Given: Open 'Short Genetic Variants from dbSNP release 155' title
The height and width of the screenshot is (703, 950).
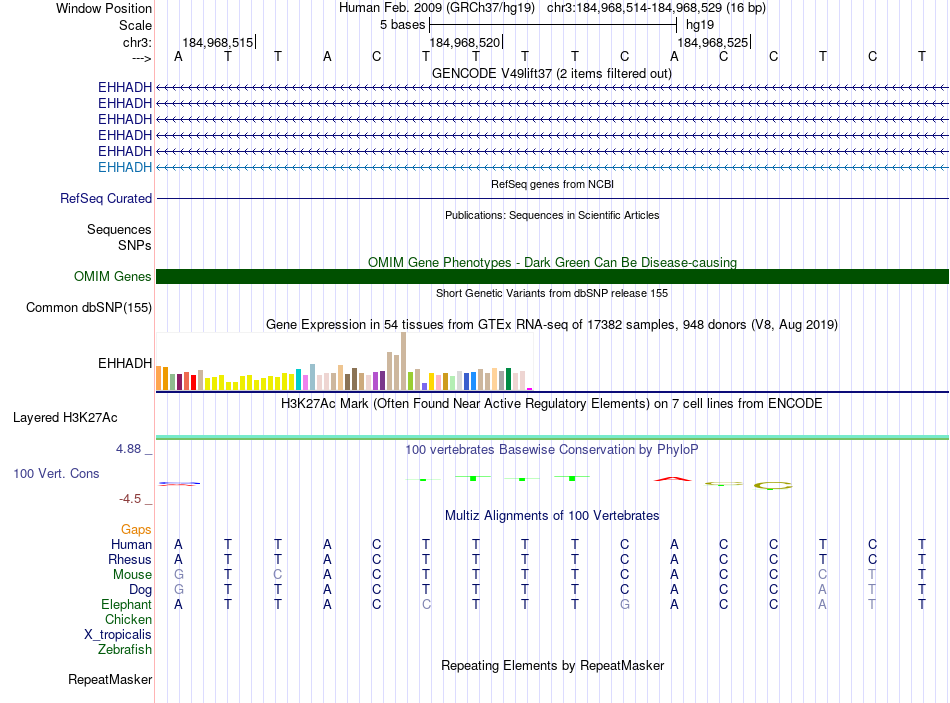Looking at the screenshot, I should tap(552, 293).
